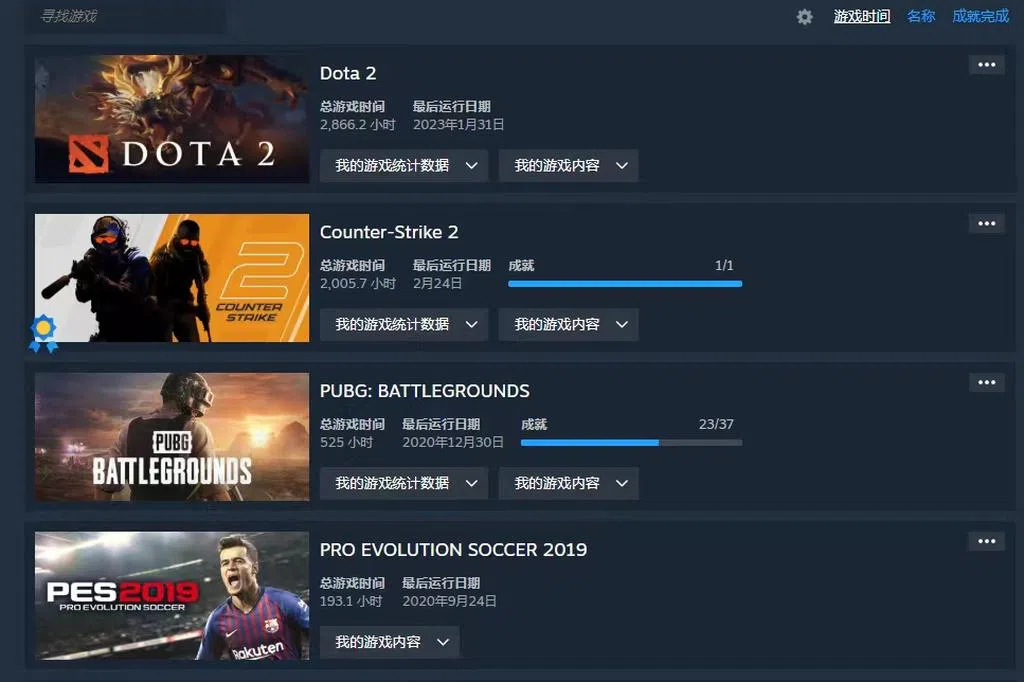Screen dimensions: 1024x682
Task: Expand Dota 2 game stats dropdown
Action: pyautogui.click(x=403, y=166)
